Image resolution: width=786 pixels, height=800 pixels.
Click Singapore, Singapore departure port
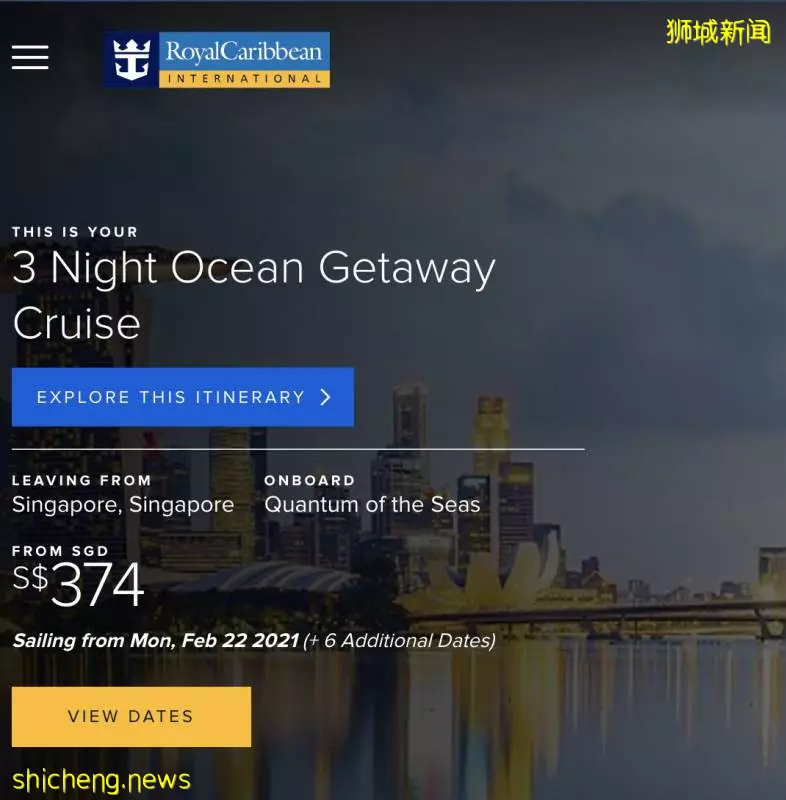pos(123,505)
